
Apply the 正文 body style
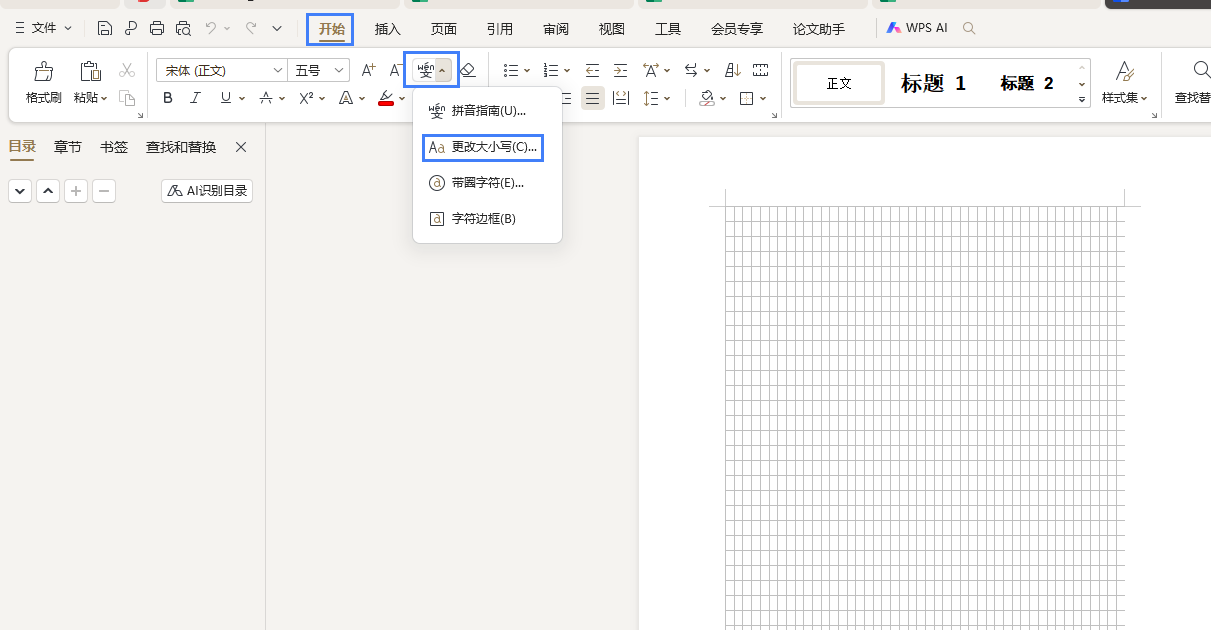tap(839, 83)
